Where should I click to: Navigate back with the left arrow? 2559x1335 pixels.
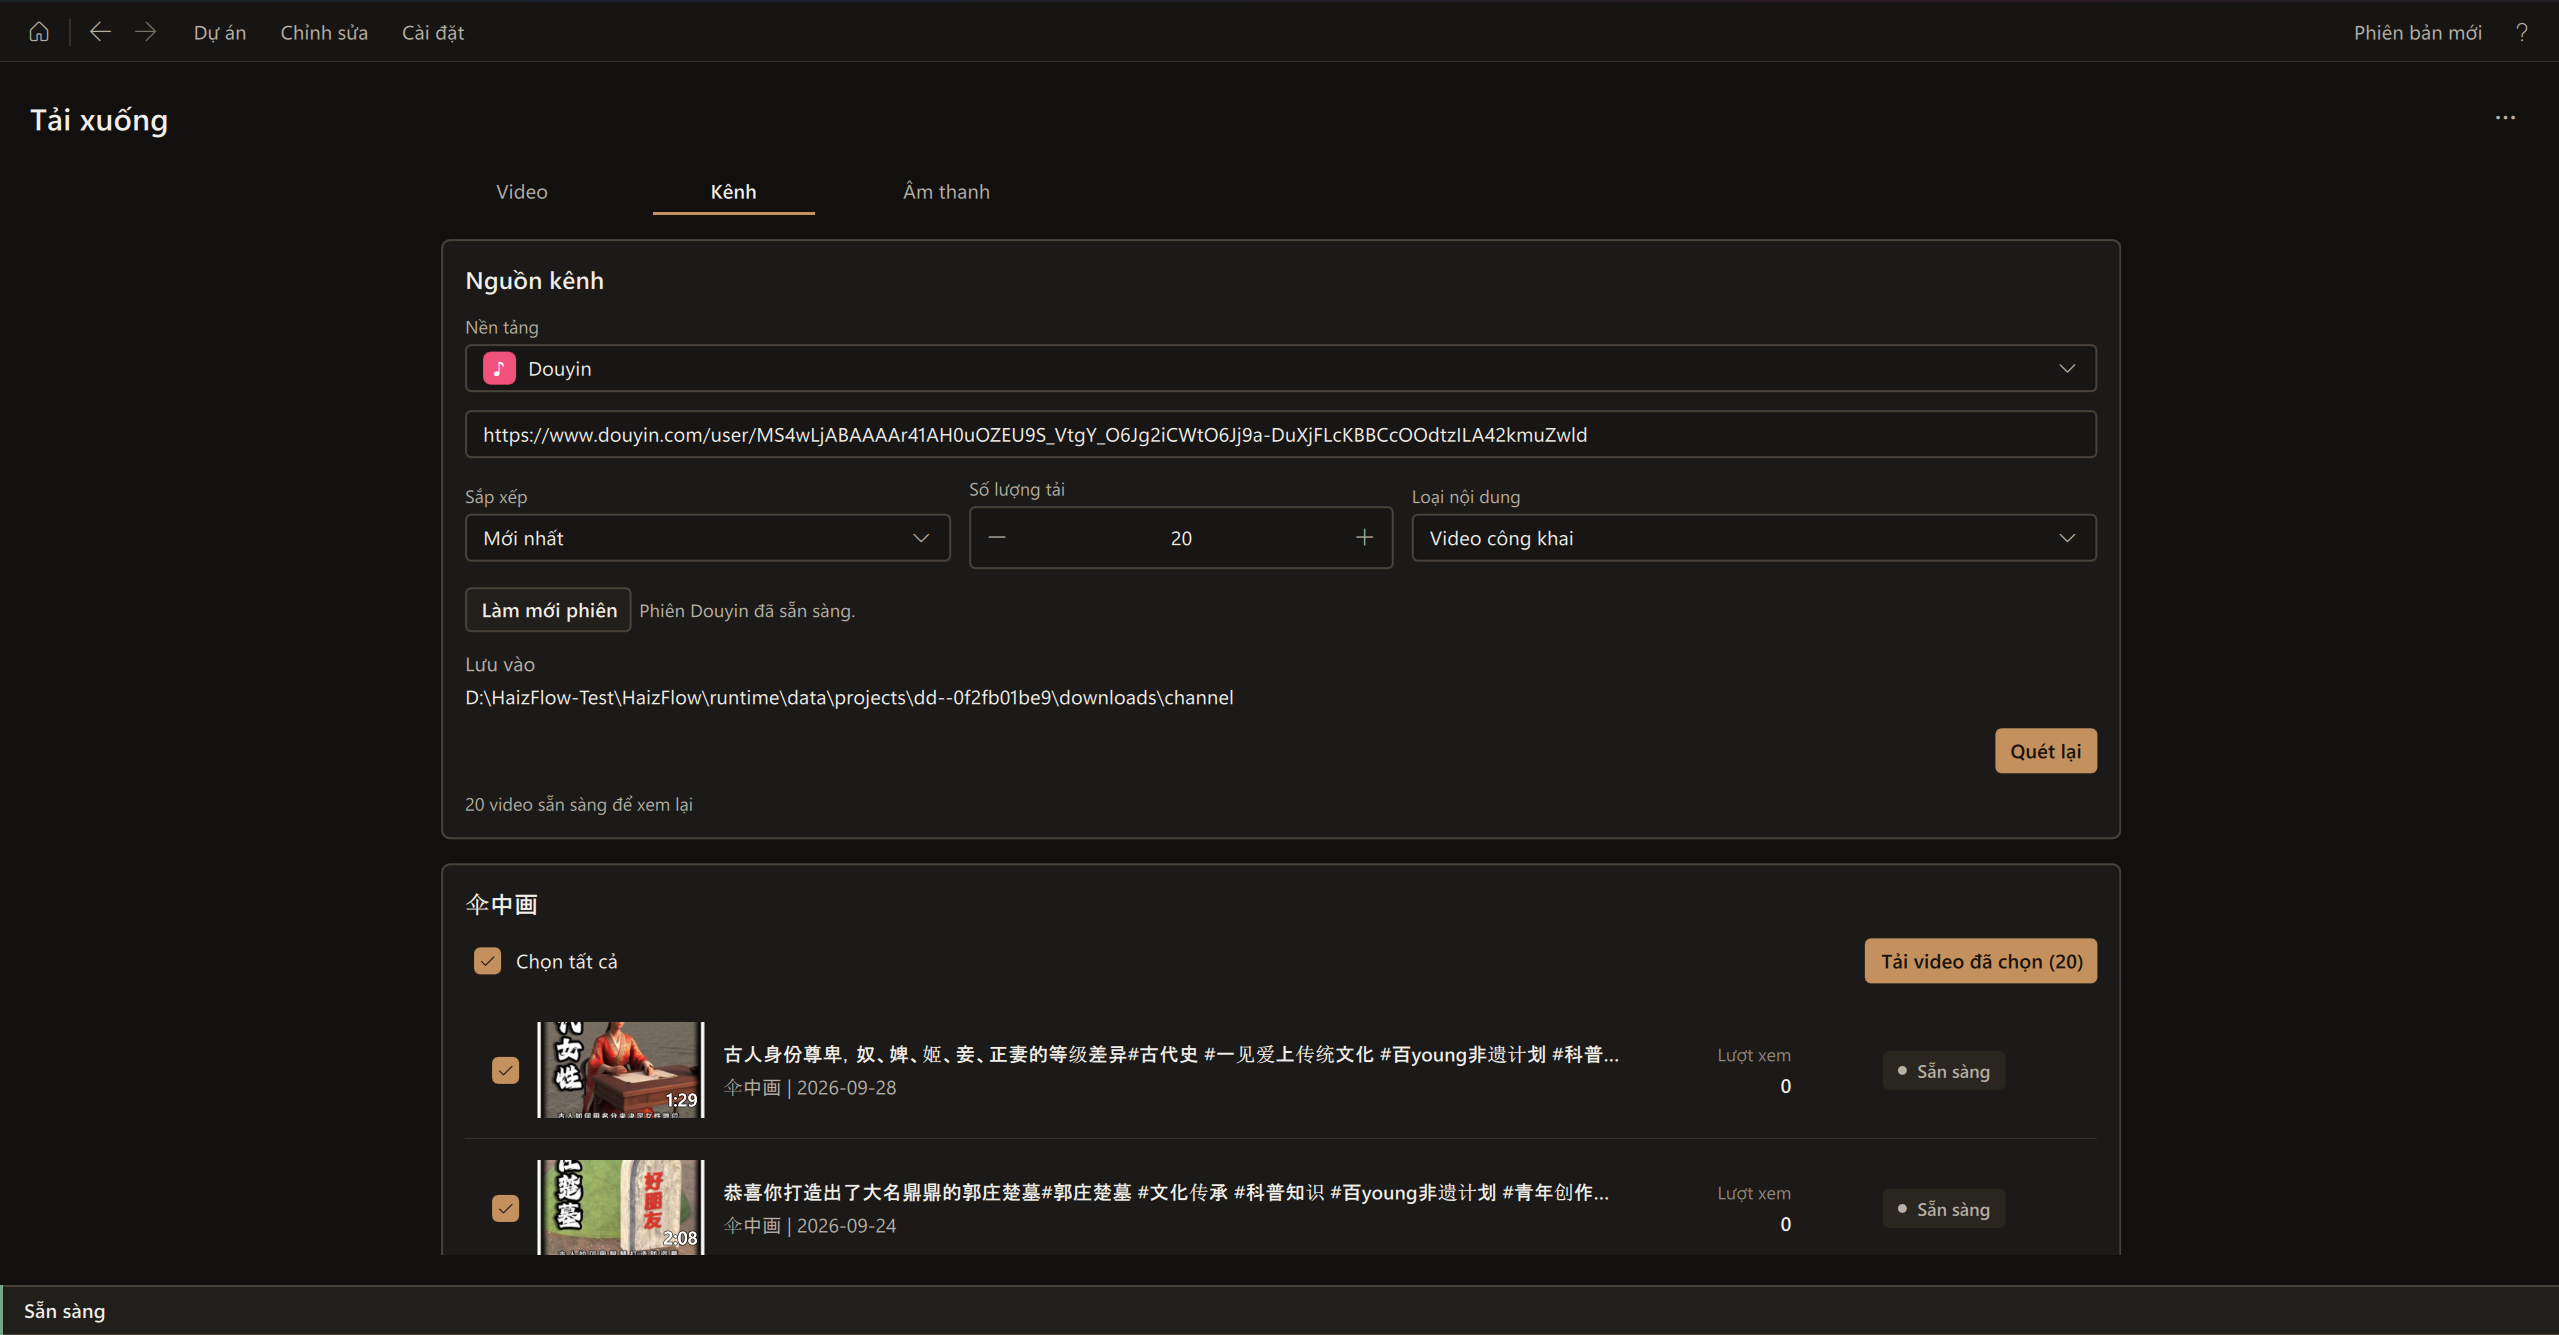click(x=100, y=32)
